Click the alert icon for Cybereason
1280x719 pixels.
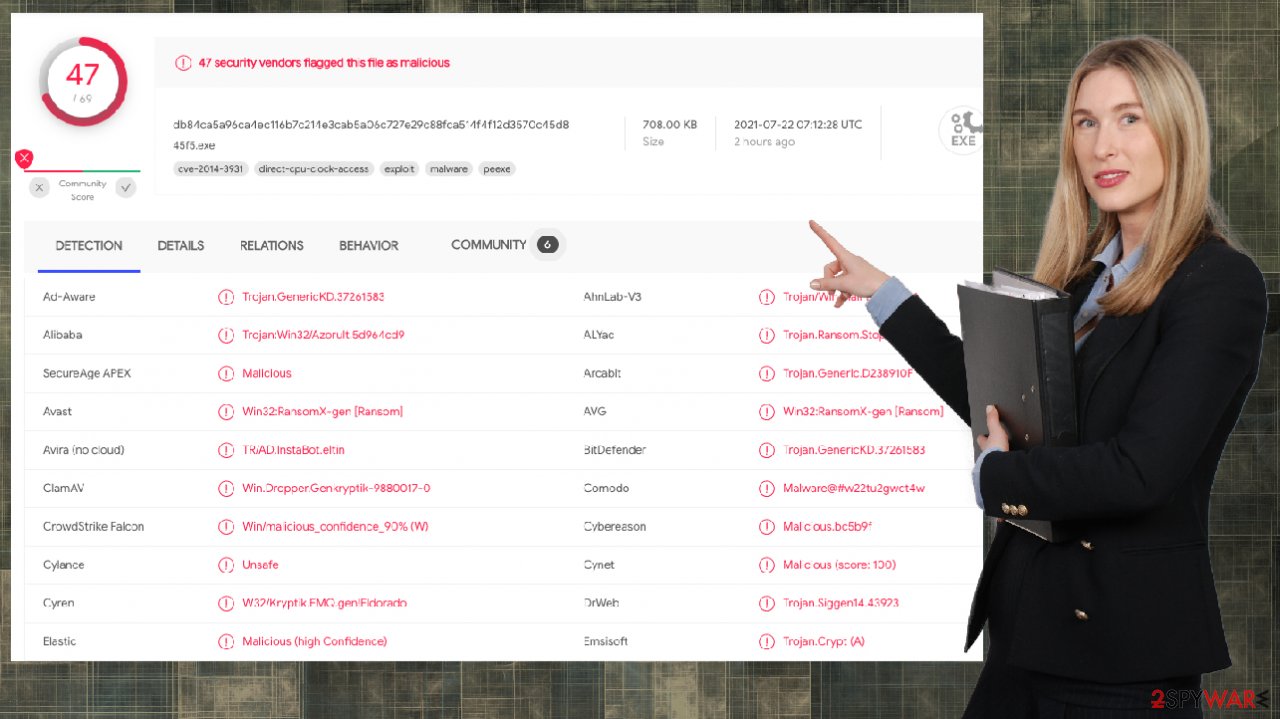tap(767, 526)
